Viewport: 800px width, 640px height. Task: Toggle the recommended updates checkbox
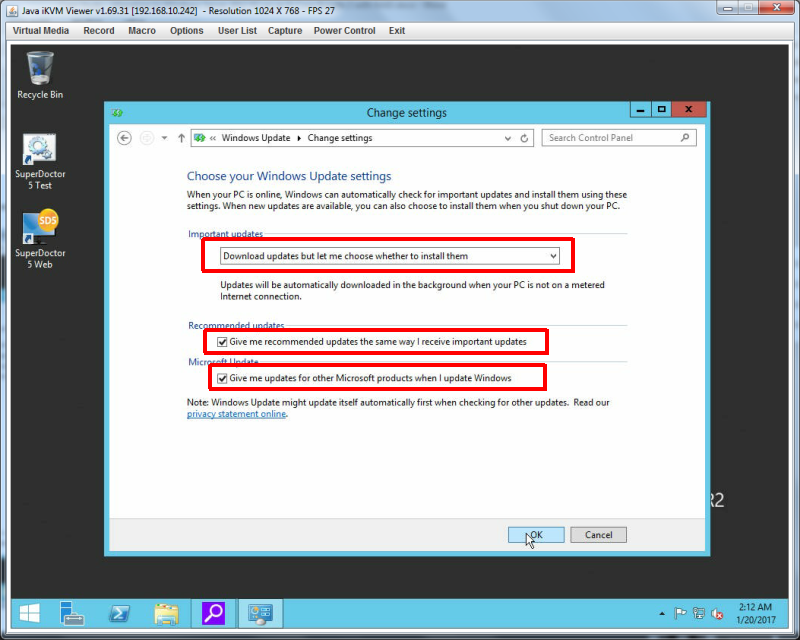(x=222, y=342)
